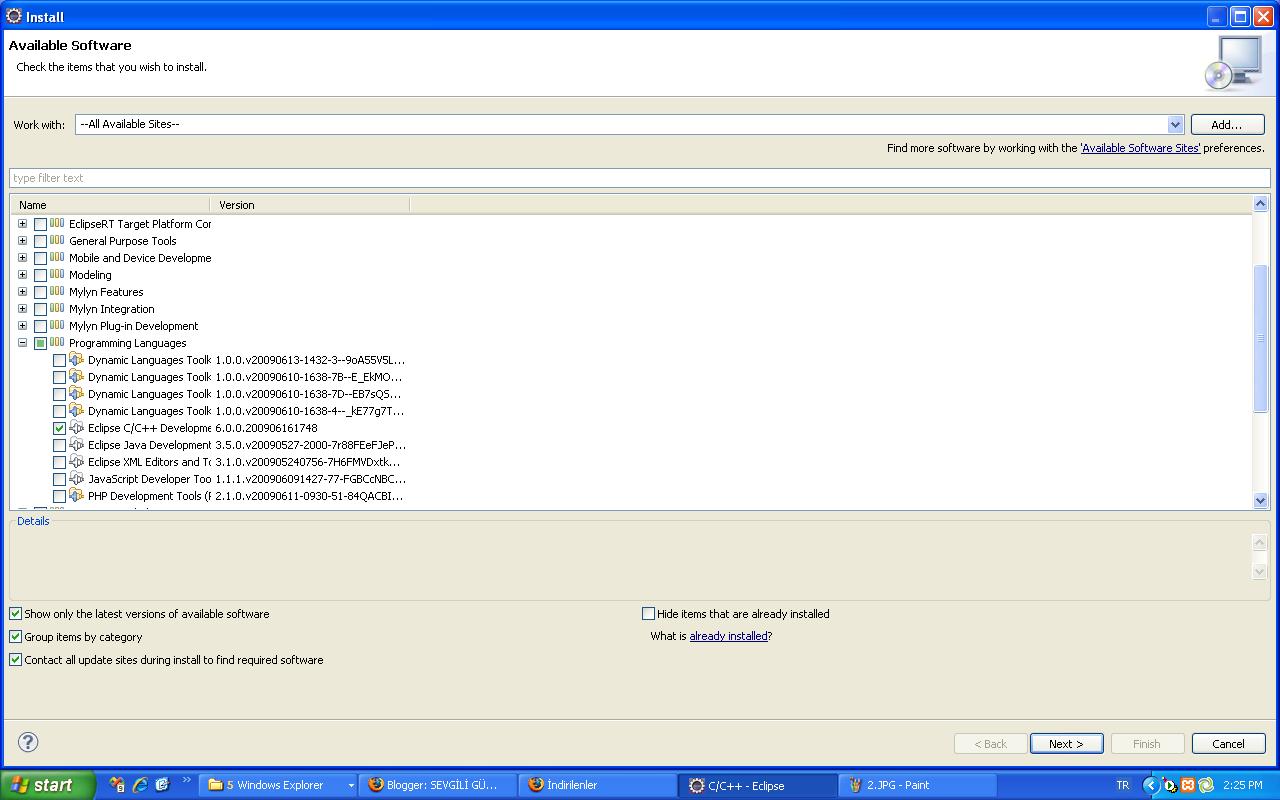Viewport: 1280px width, 800px height.
Task: Click the Windows start button
Action: [47, 785]
